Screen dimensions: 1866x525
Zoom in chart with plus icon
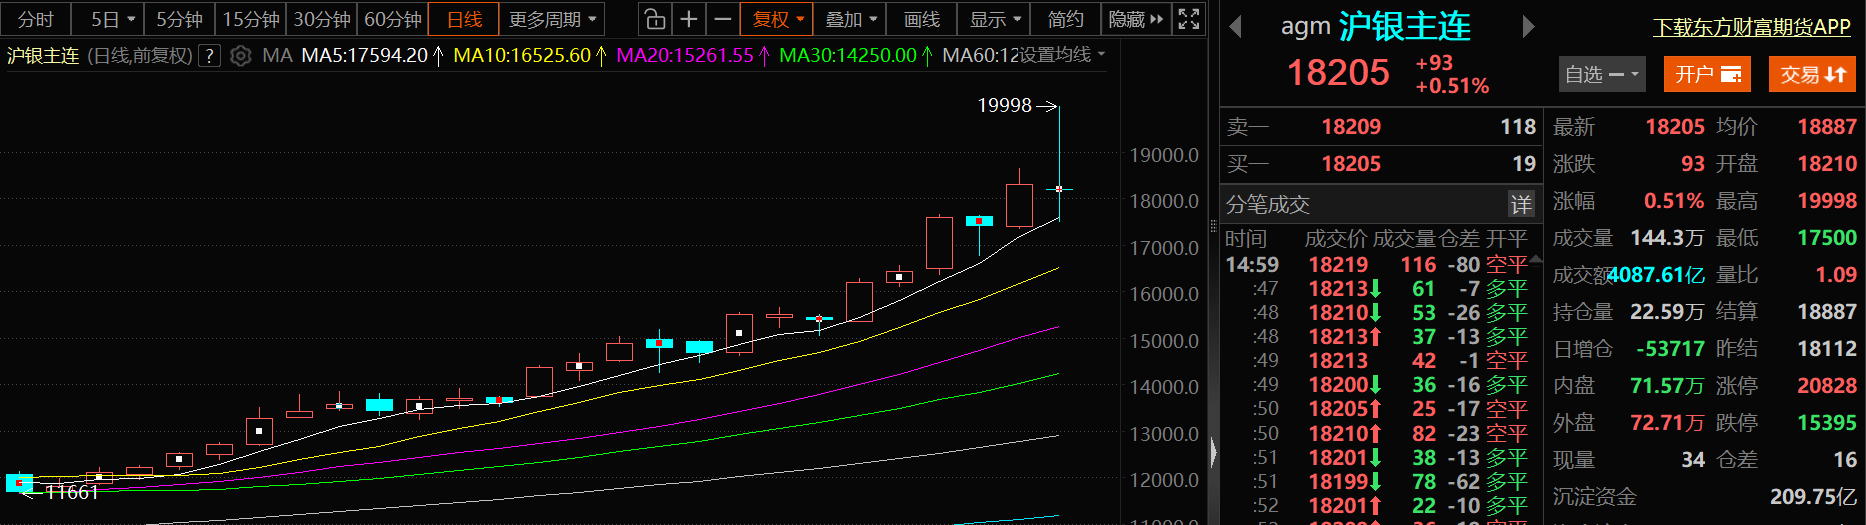[x=689, y=19]
